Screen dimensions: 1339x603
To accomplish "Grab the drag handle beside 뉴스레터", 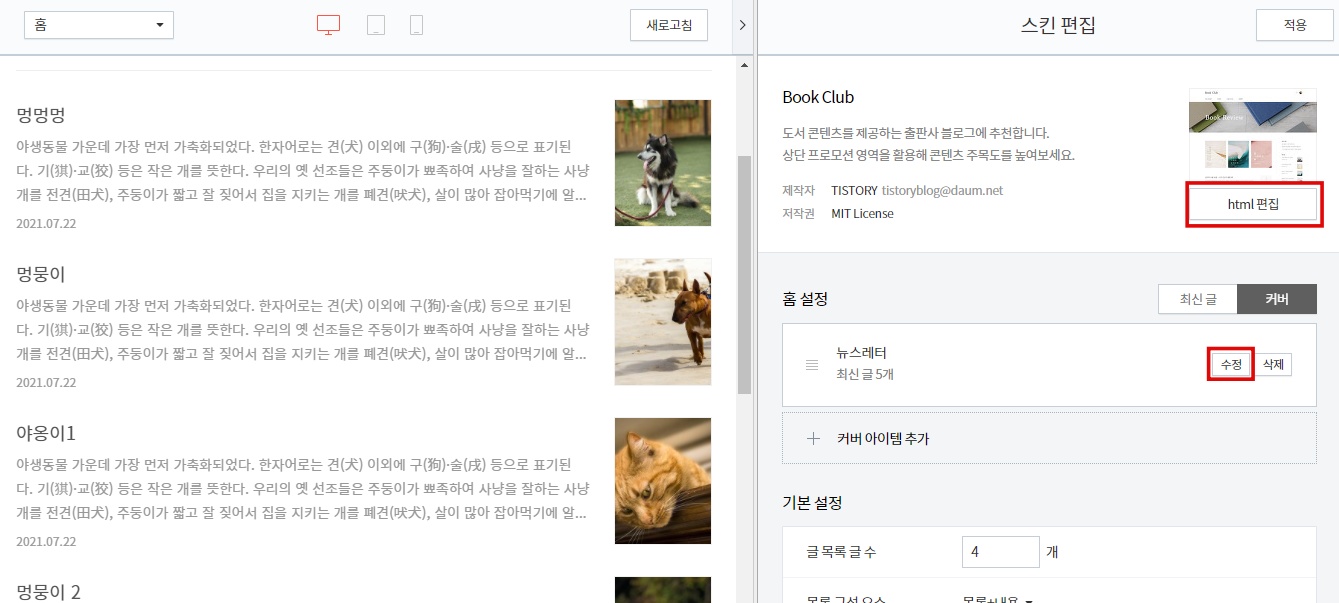I will pos(812,365).
